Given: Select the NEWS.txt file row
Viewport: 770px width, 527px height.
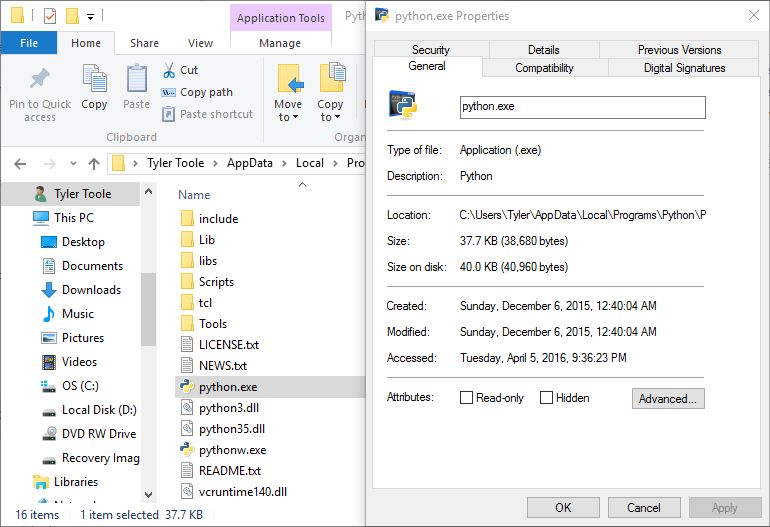Looking at the screenshot, I should tap(270, 365).
